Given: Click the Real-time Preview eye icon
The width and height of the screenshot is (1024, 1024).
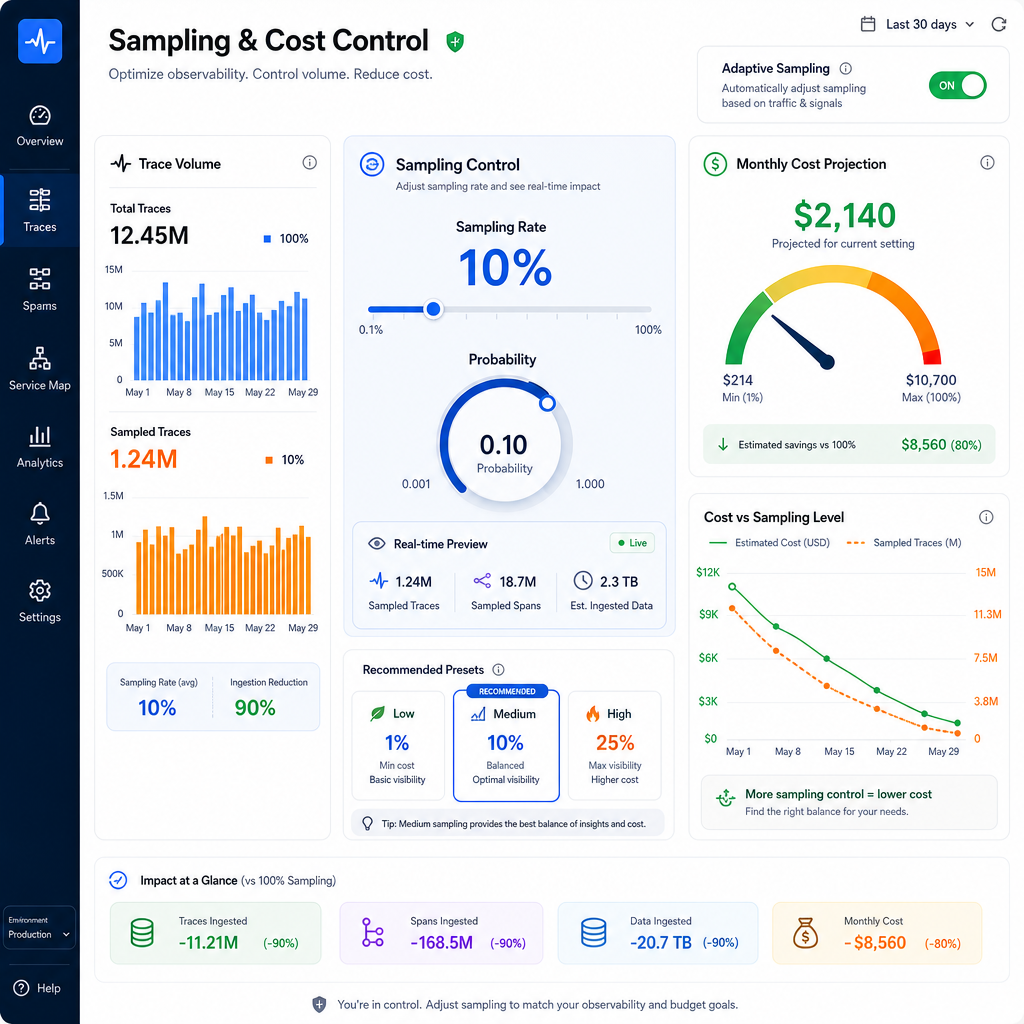Looking at the screenshot, I should click(x=377, y=543).
